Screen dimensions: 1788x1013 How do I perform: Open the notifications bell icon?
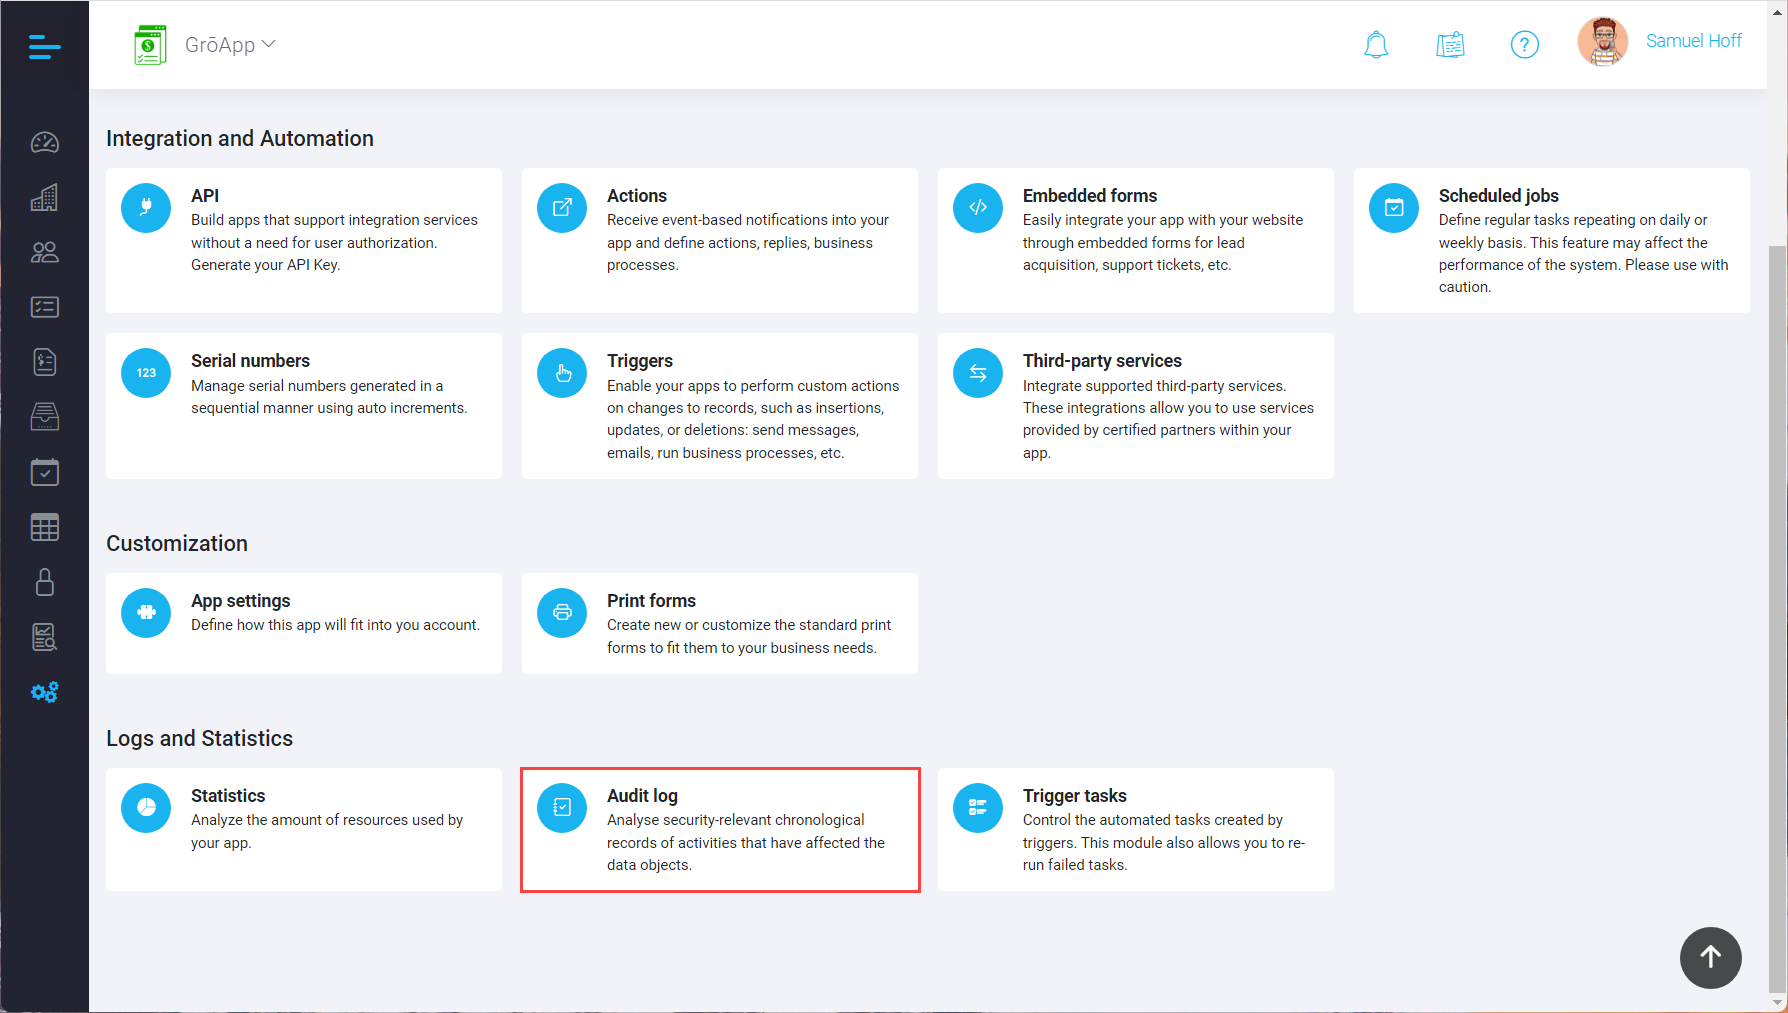(1376, 44)
